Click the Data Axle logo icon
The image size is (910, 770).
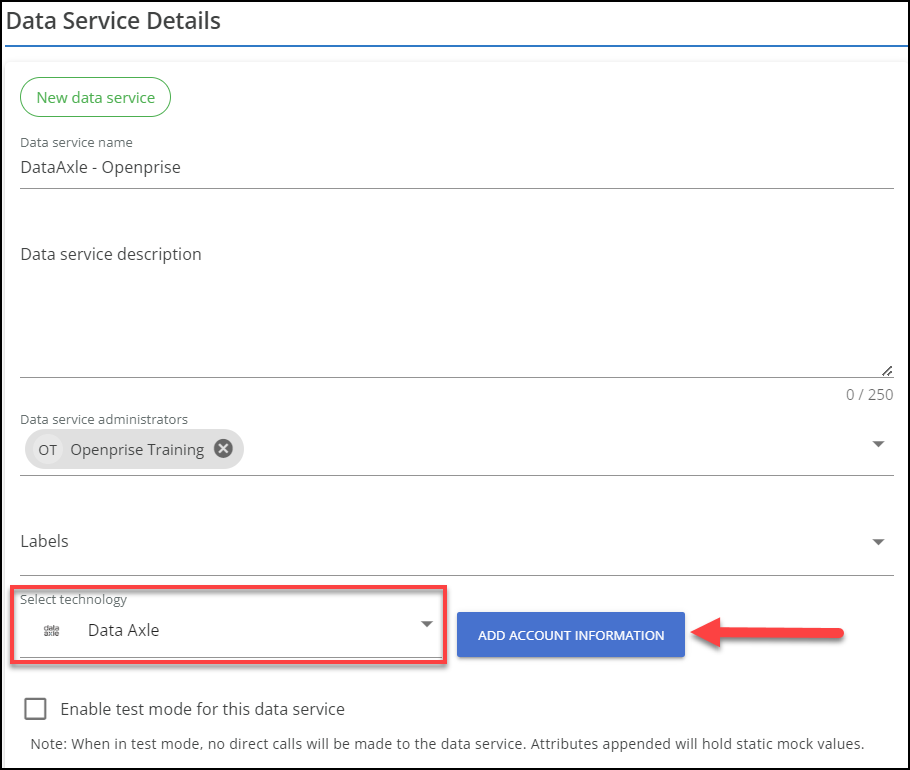pyautogui.click(x=52, y=631)
